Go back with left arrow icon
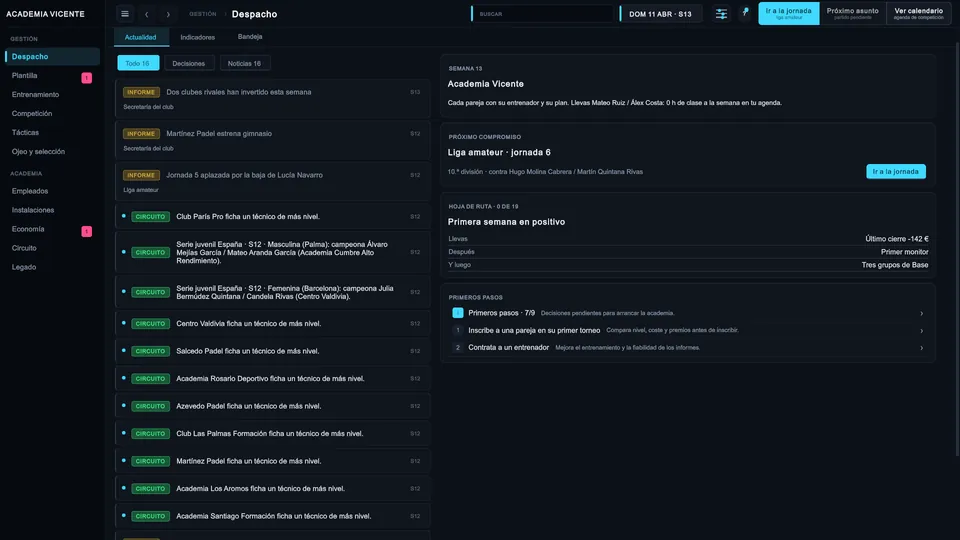 [146, 14]
